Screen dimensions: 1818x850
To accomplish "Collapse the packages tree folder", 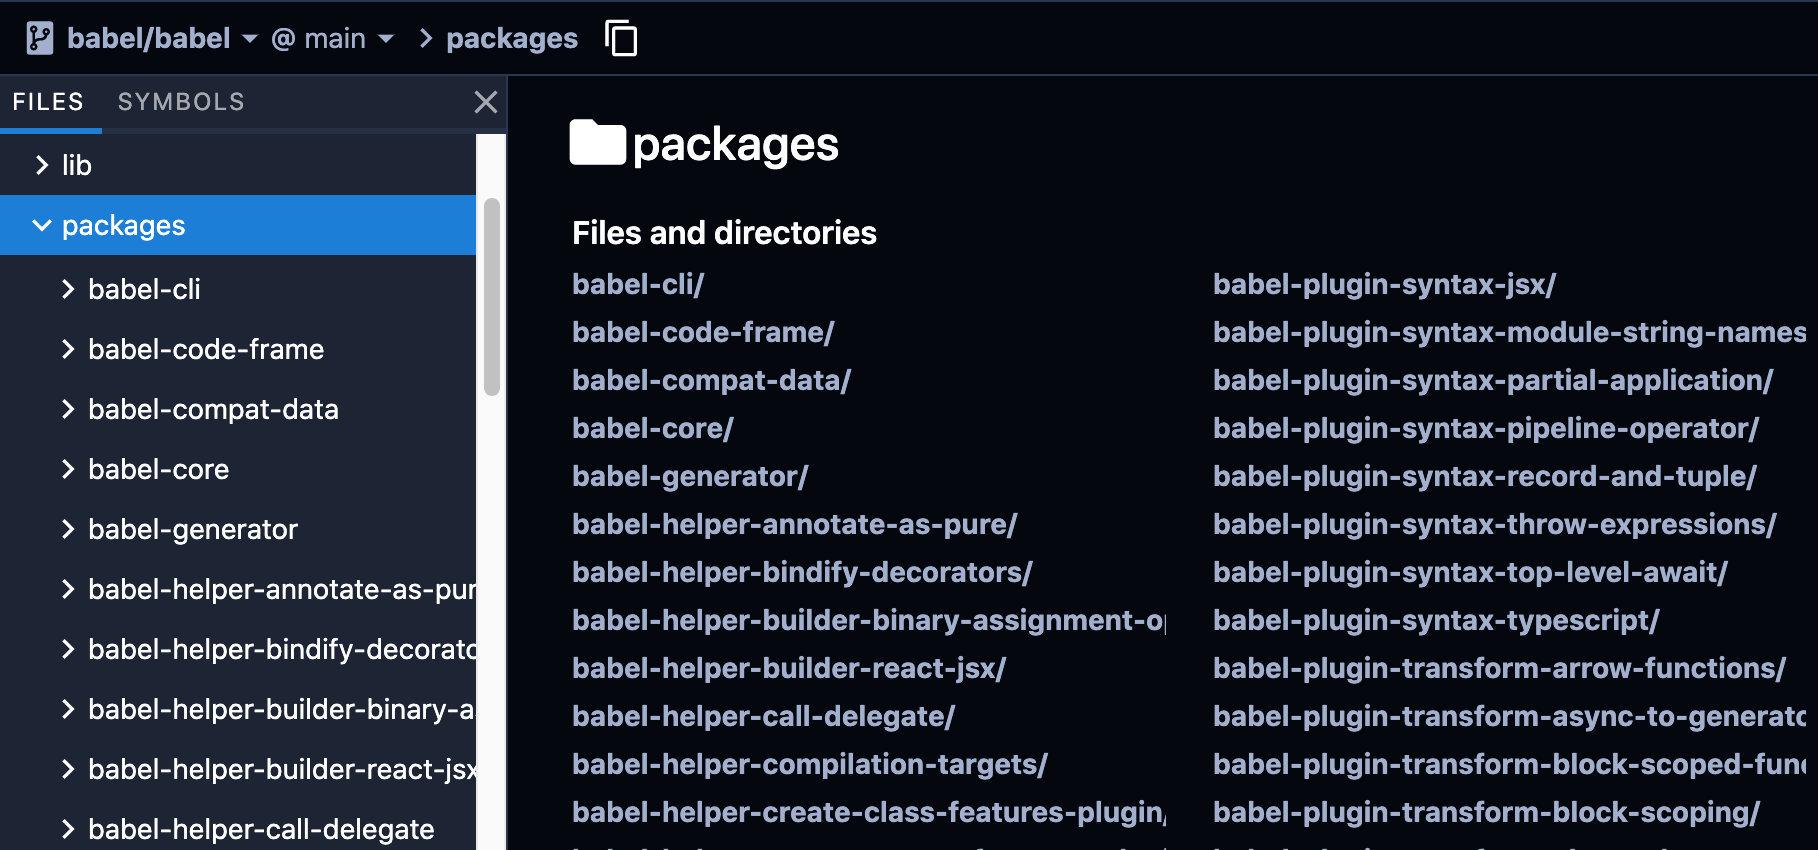I will tap(42, 226).
